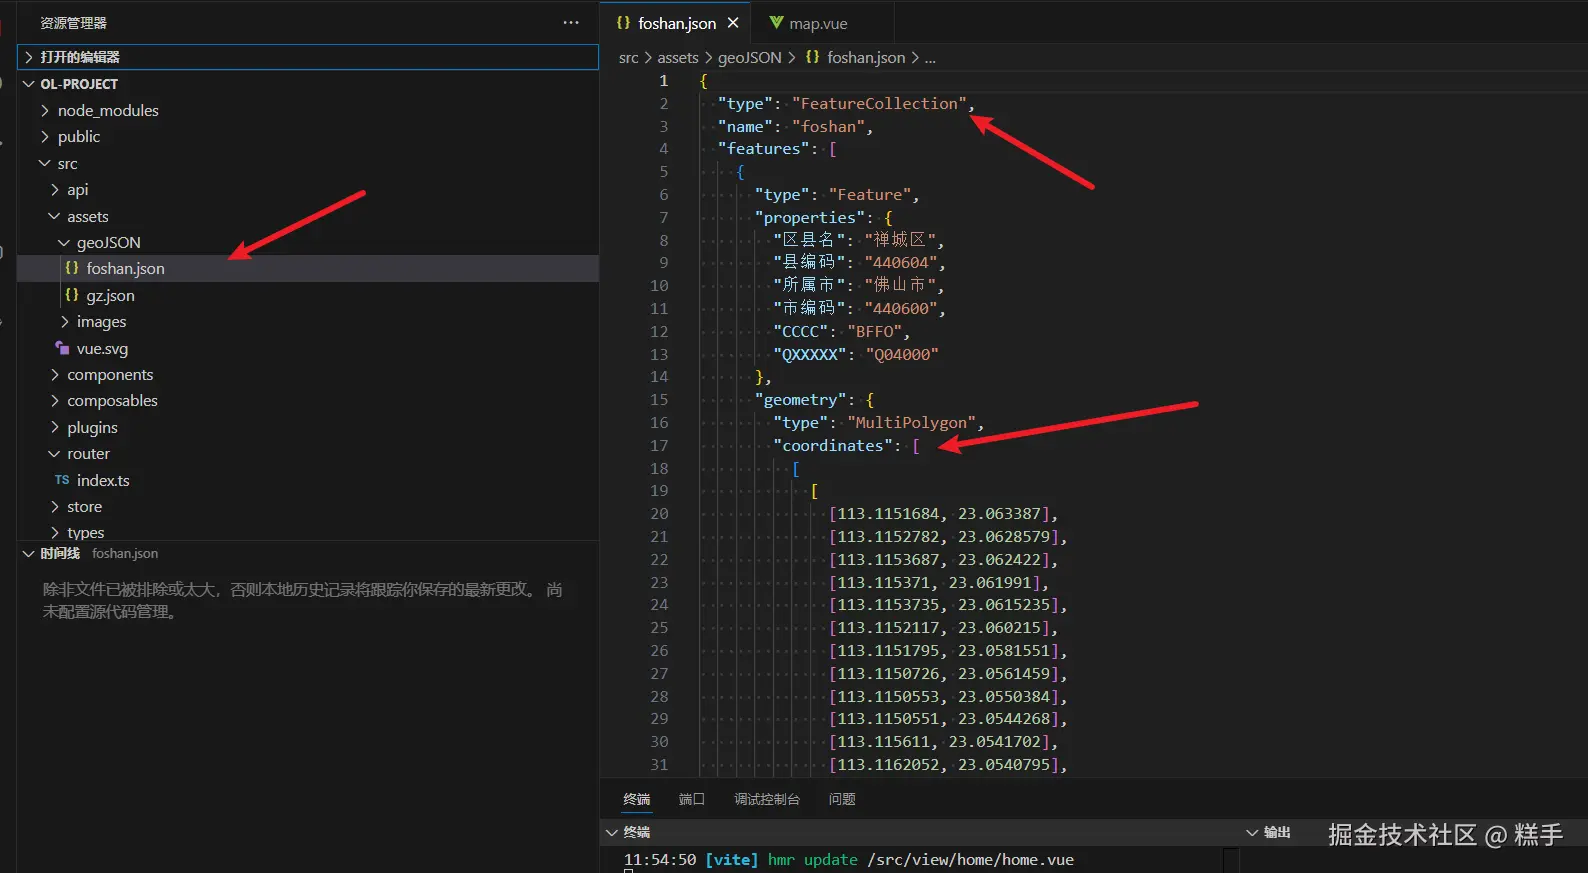This screenshot has width=1588, height=873.
Task: Click the JSON icon in the breadcrumb
Action: 812,58
